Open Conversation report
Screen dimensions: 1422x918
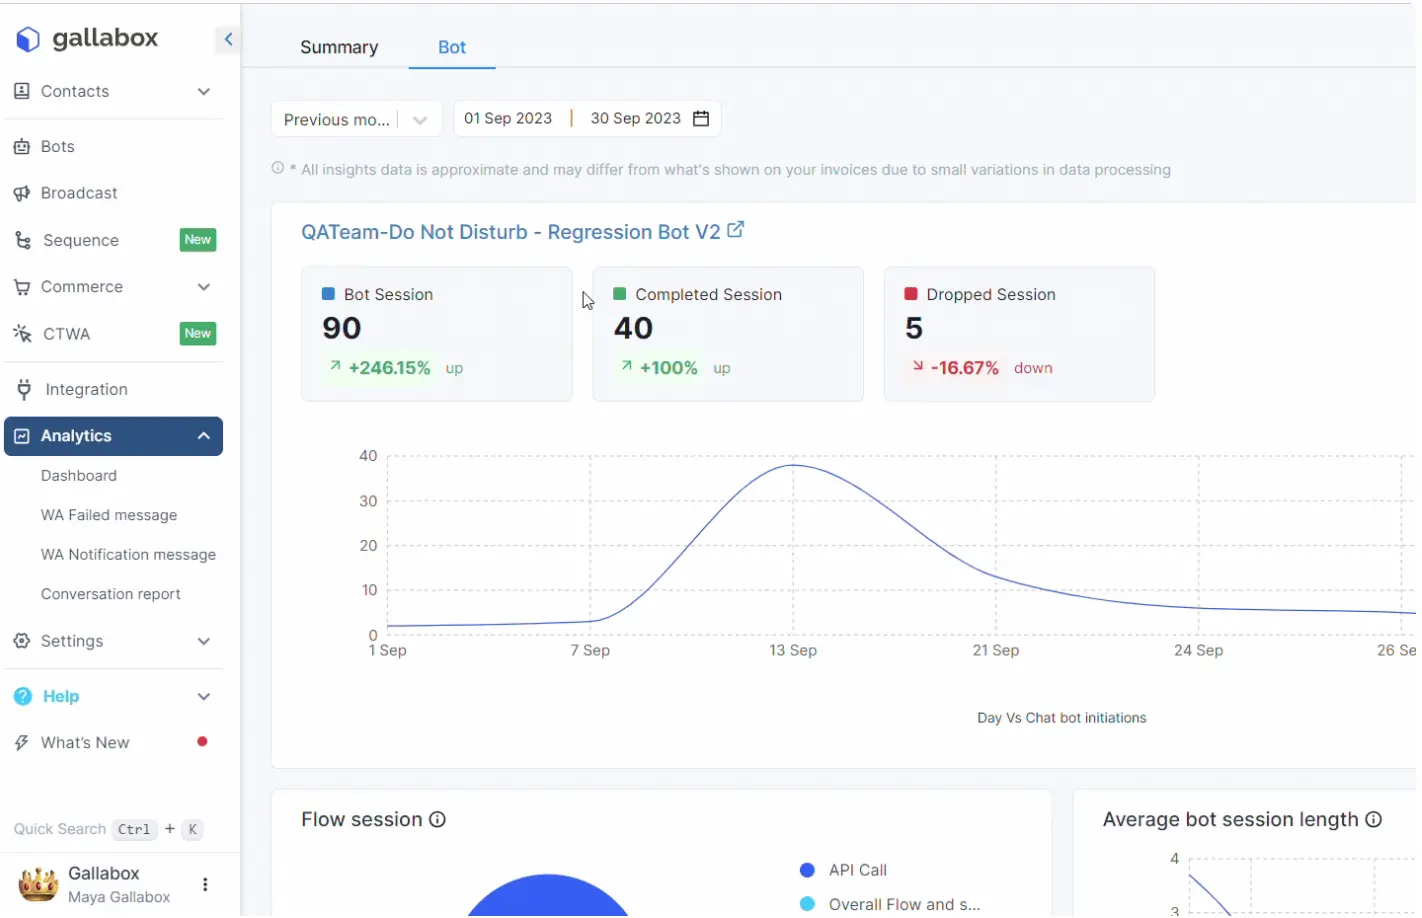(x=111, y=594)
